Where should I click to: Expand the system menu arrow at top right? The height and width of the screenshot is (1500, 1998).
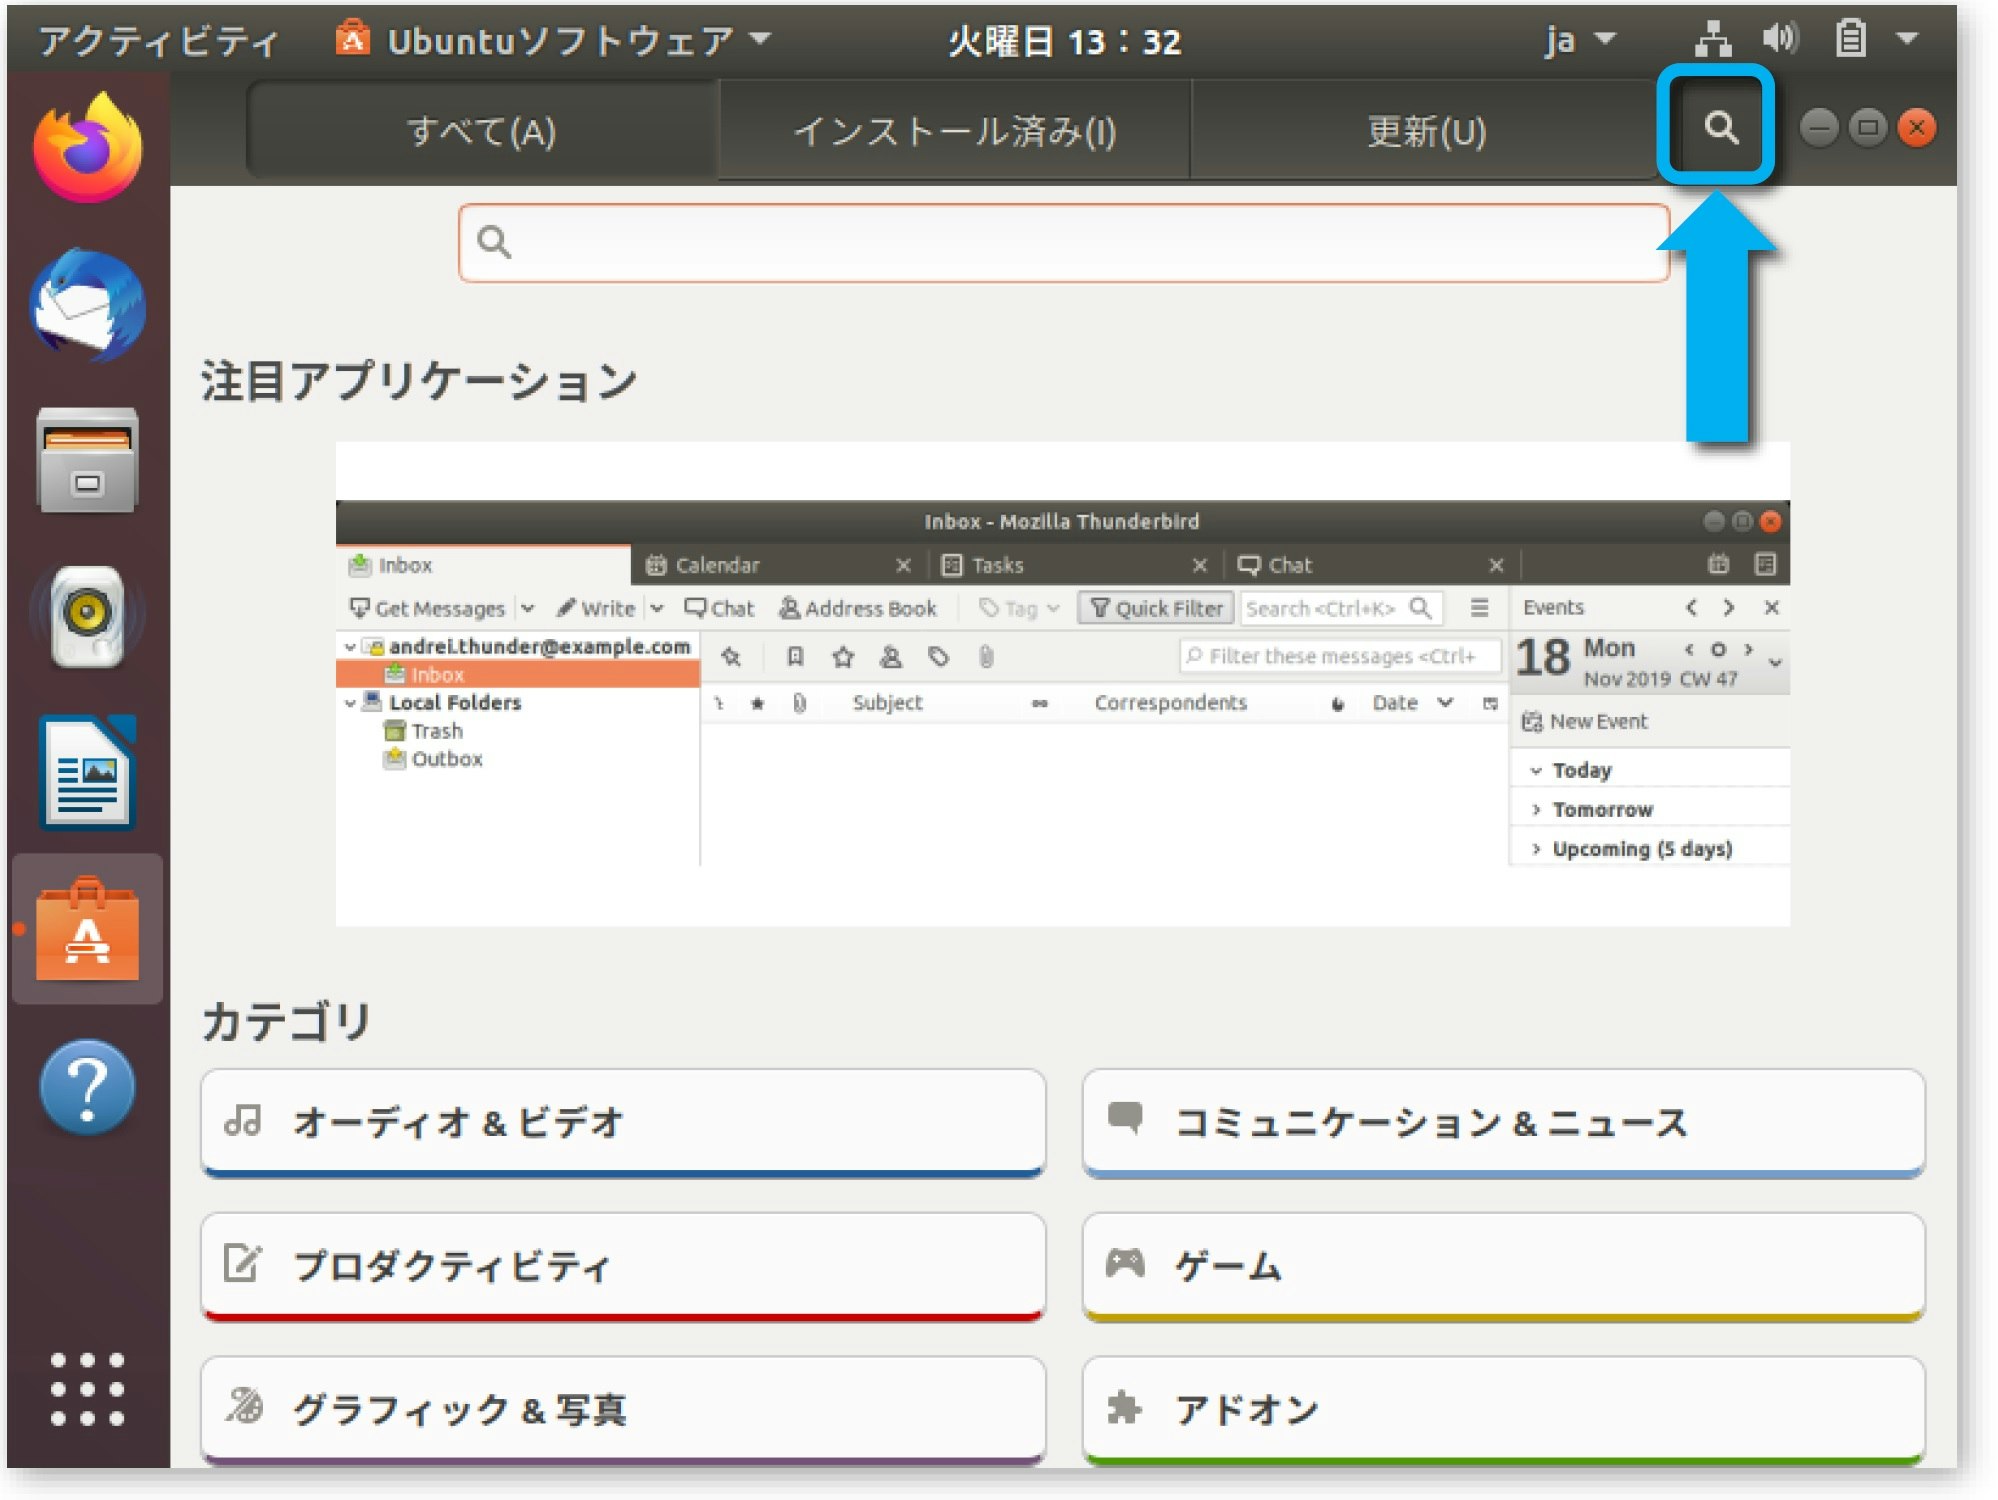pos(1907,40)
